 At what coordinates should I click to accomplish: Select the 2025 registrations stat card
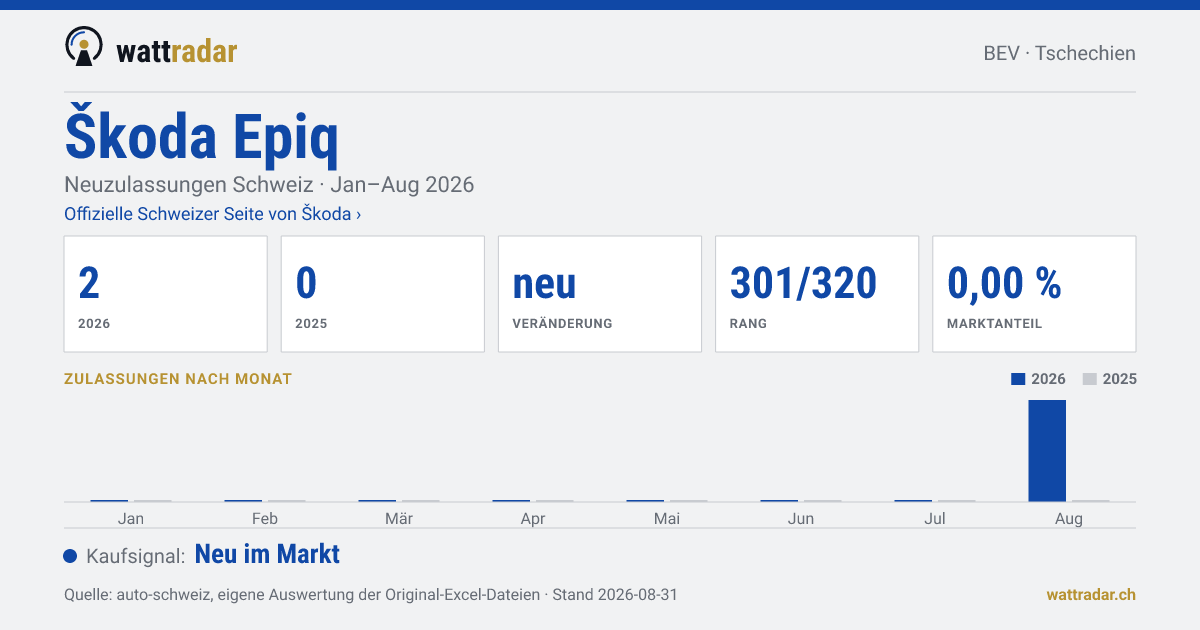383,294
